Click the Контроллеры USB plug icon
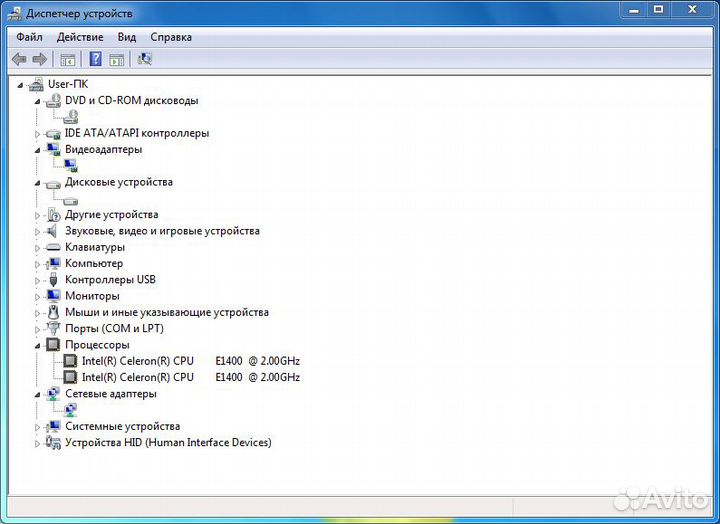 (53, 279)
